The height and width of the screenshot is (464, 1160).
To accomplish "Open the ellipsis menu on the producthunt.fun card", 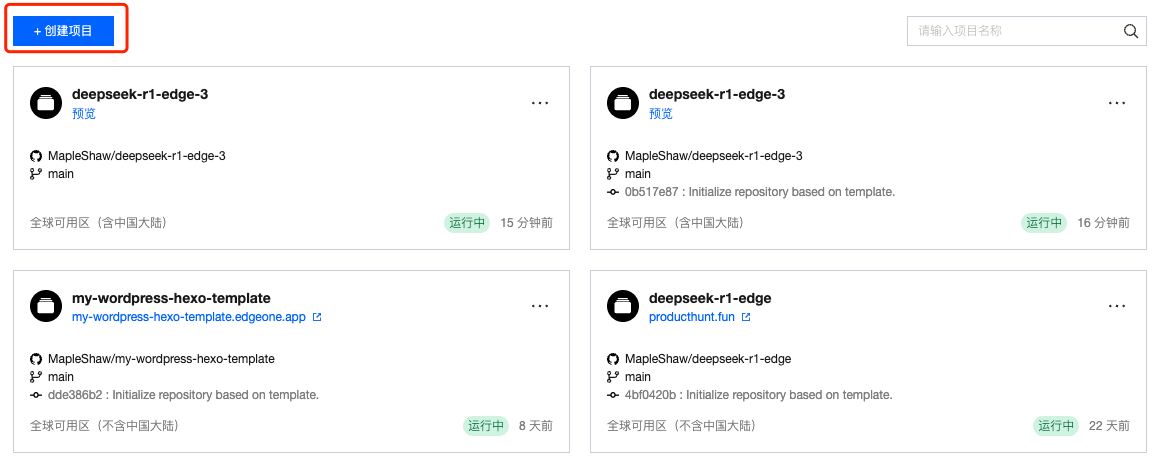I will [x=1117, y=306].
